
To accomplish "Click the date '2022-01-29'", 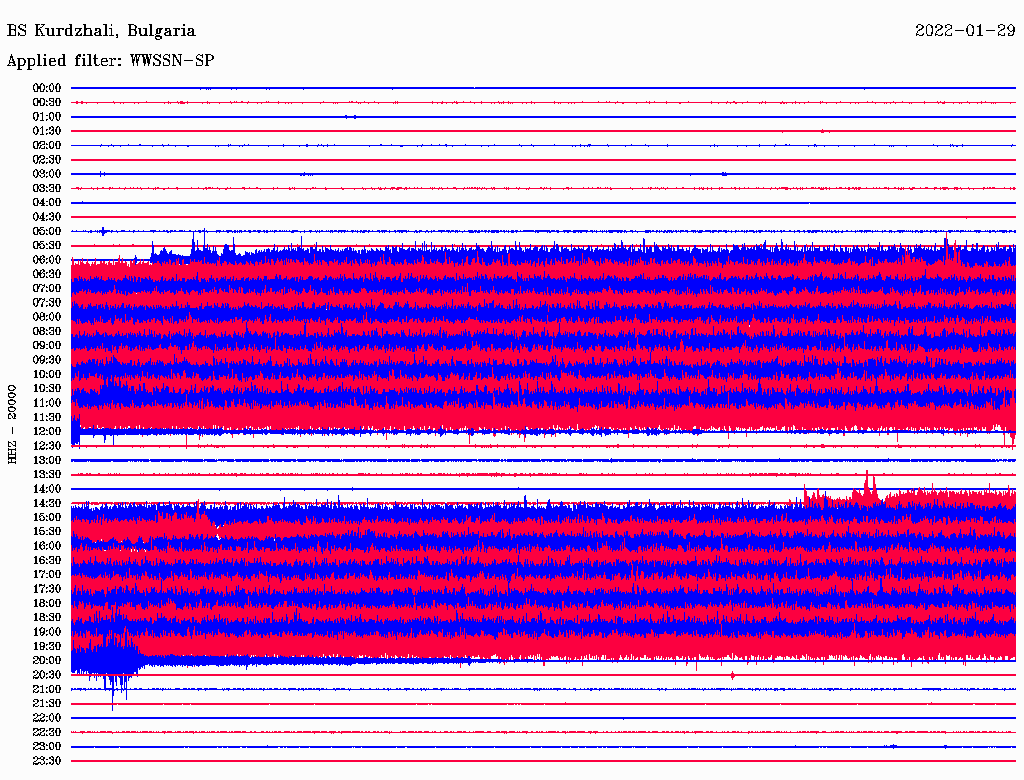I will (965, 31).
